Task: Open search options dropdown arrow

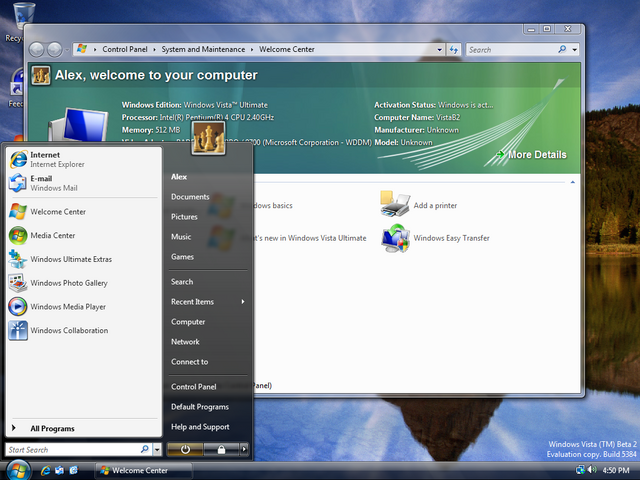Action: pyautogui.click(x=574, y=50)
